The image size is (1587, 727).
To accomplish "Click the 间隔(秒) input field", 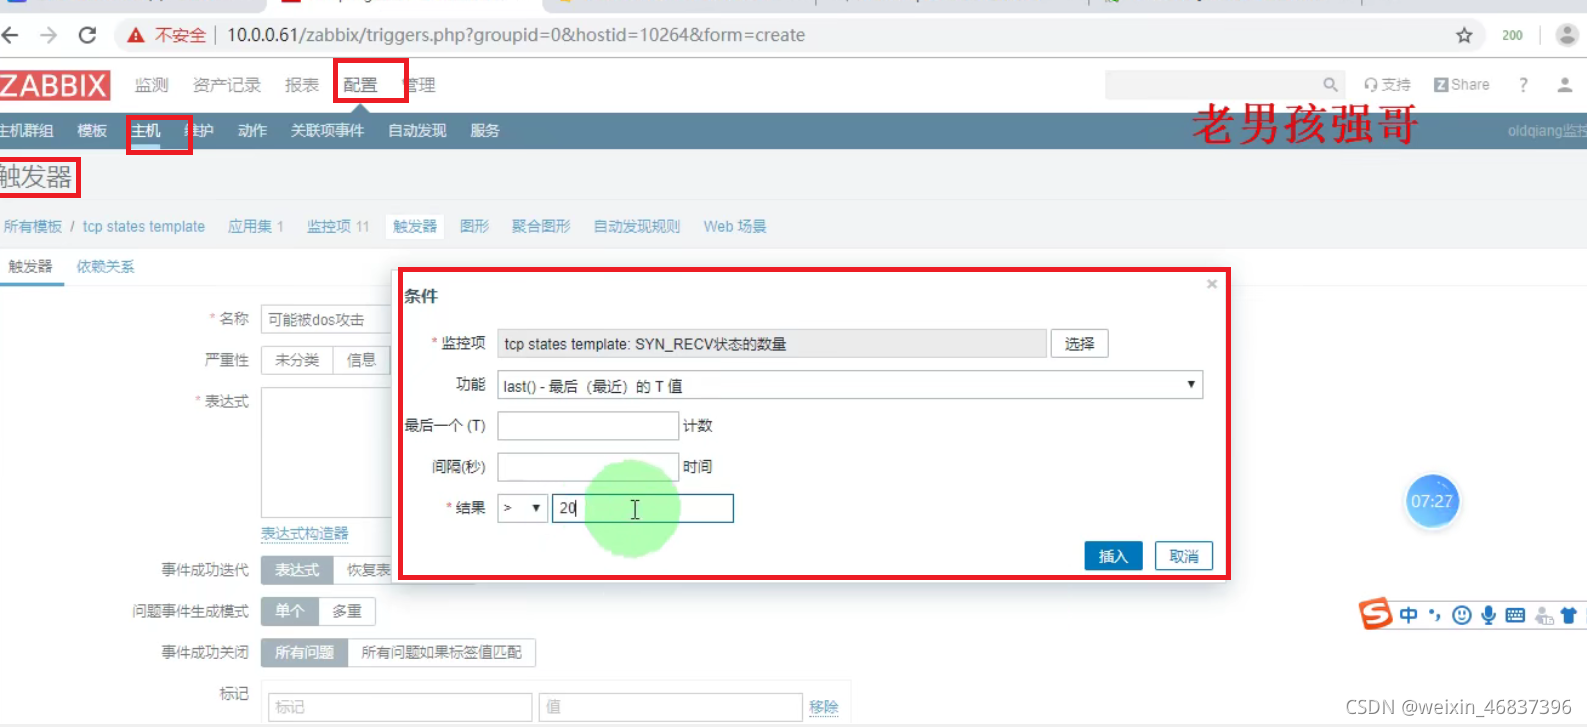I will (588, 467).
